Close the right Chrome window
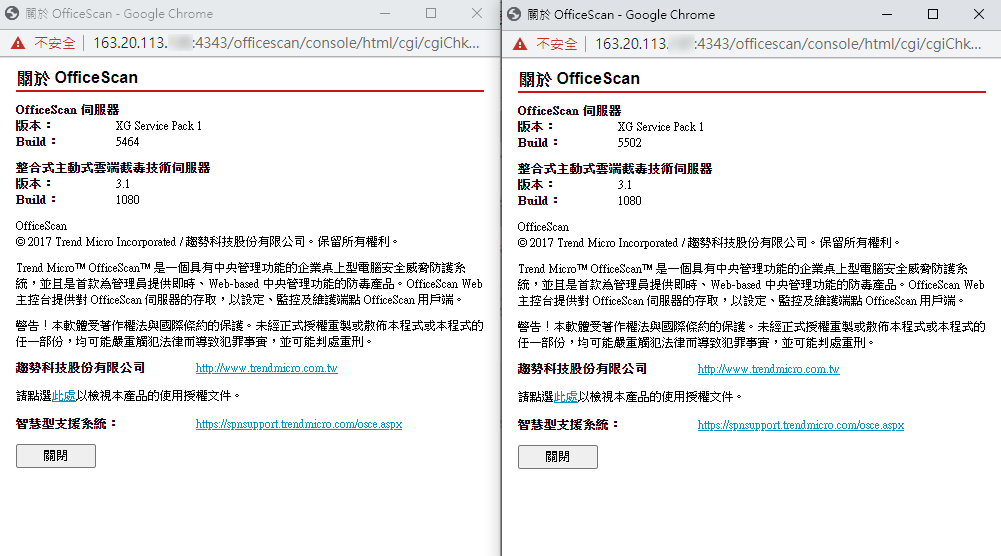The image size is (1001, 556). coord(979,14)
